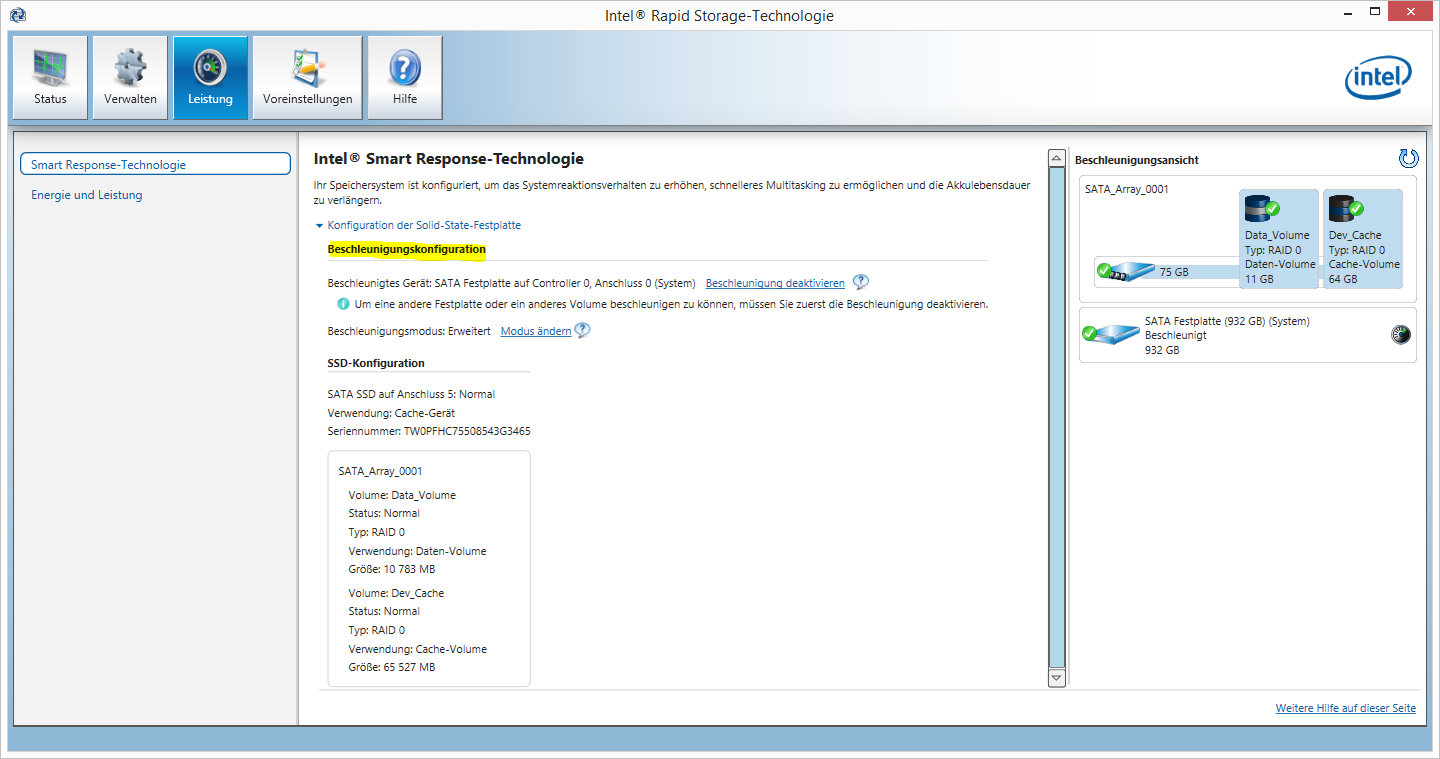The height and width of the screenshot is (759, 1440).
Task: Click the Beschleunigungskonfiguration heading
Action: click(x=407, y=249)
